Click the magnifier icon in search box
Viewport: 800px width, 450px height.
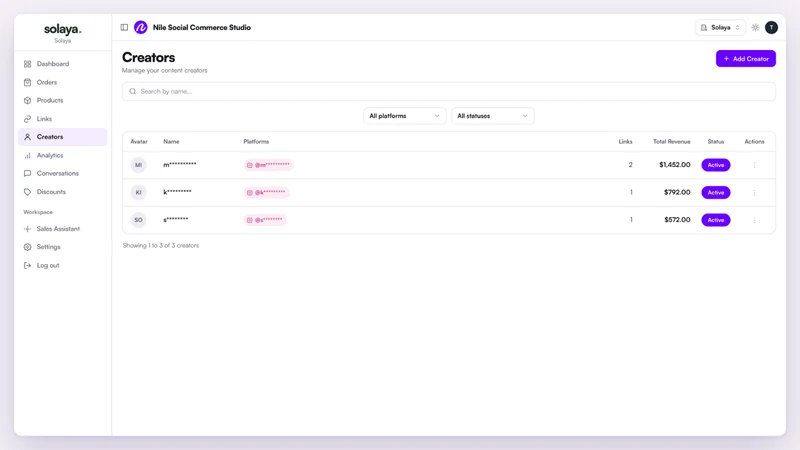click(133, 91)
